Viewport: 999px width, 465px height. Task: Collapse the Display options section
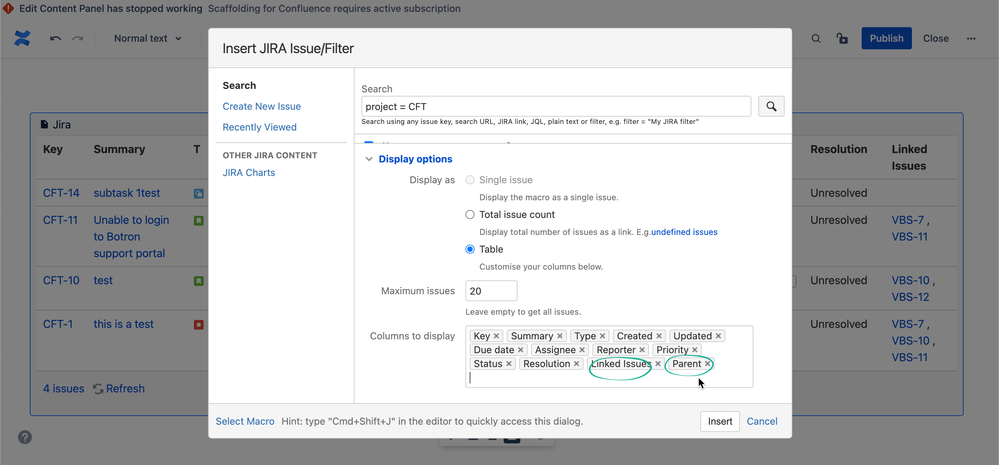coord(408,159)
